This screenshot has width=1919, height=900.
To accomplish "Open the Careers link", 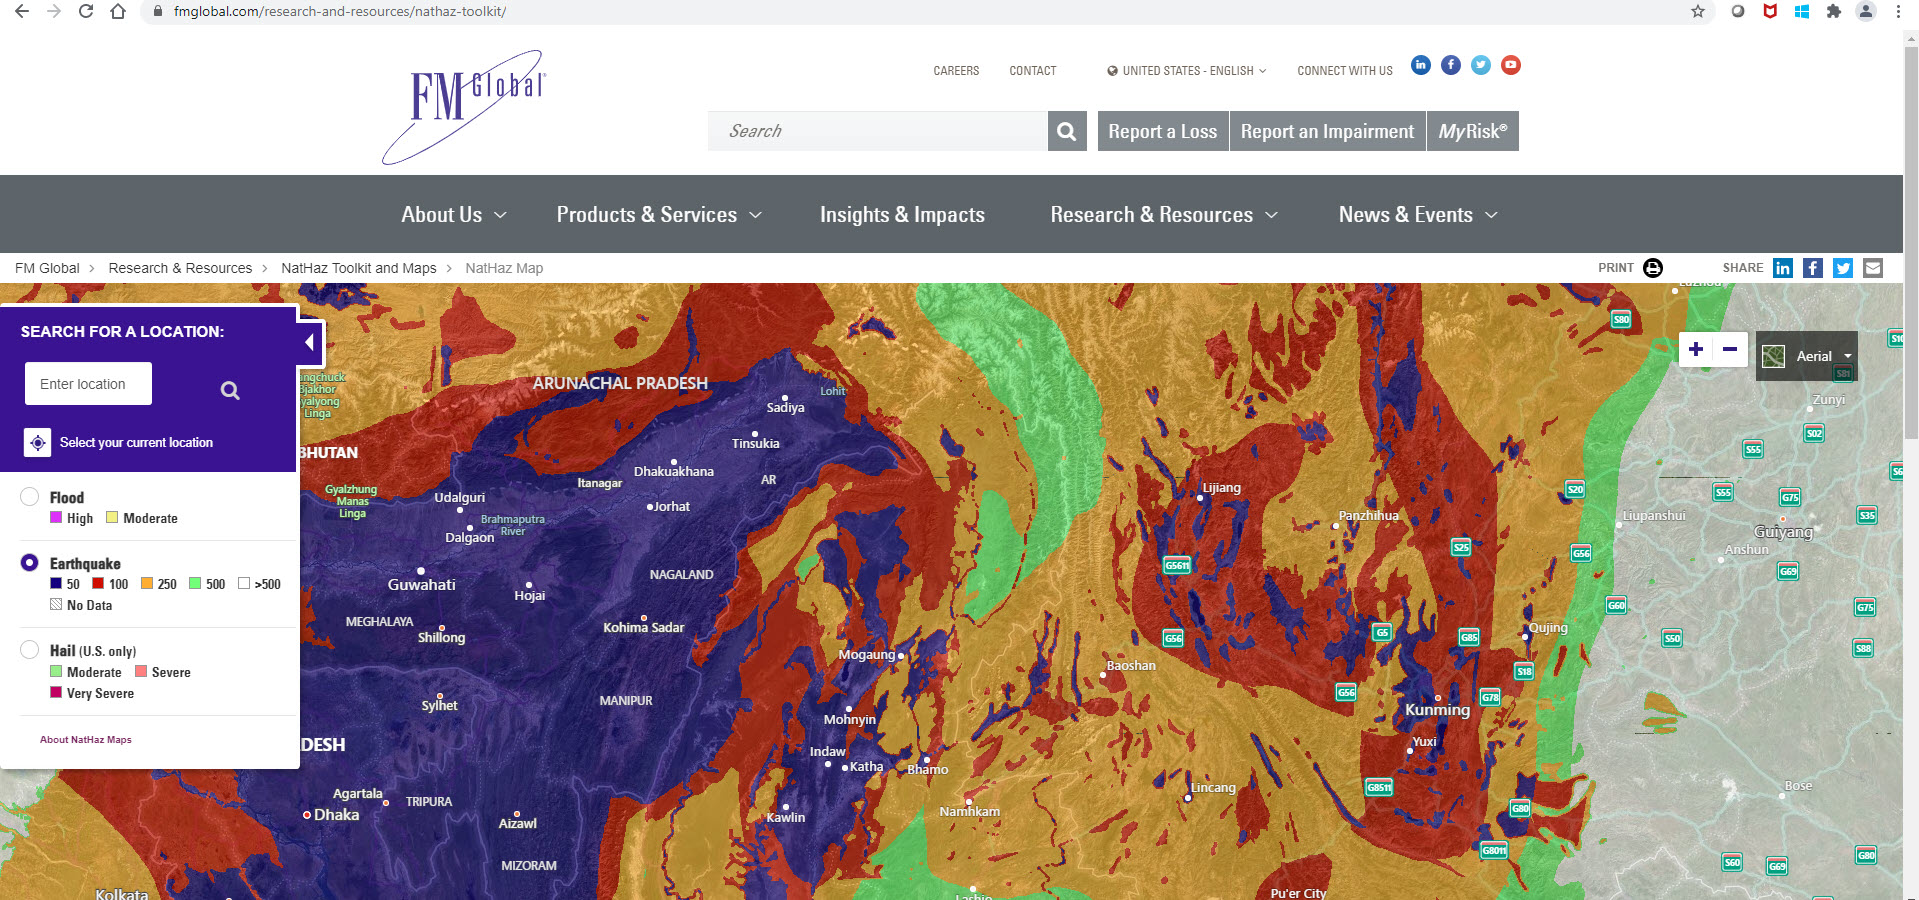I will 956,71.
